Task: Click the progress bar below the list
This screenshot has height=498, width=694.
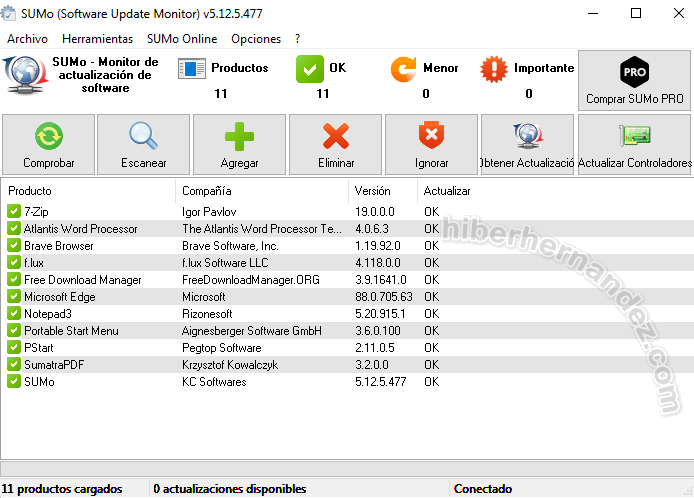Action: pyautogui.click(x=347, y=468)
